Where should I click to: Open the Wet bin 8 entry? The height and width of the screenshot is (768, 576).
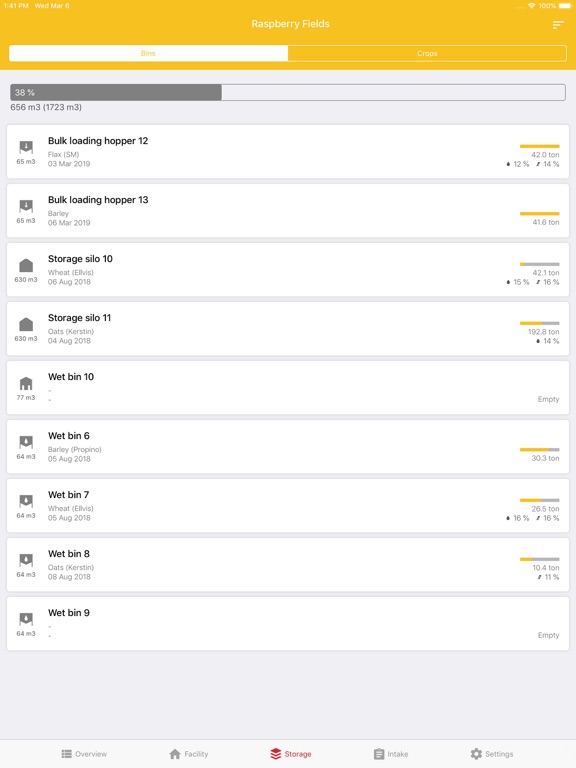click(x=288, y=565)
